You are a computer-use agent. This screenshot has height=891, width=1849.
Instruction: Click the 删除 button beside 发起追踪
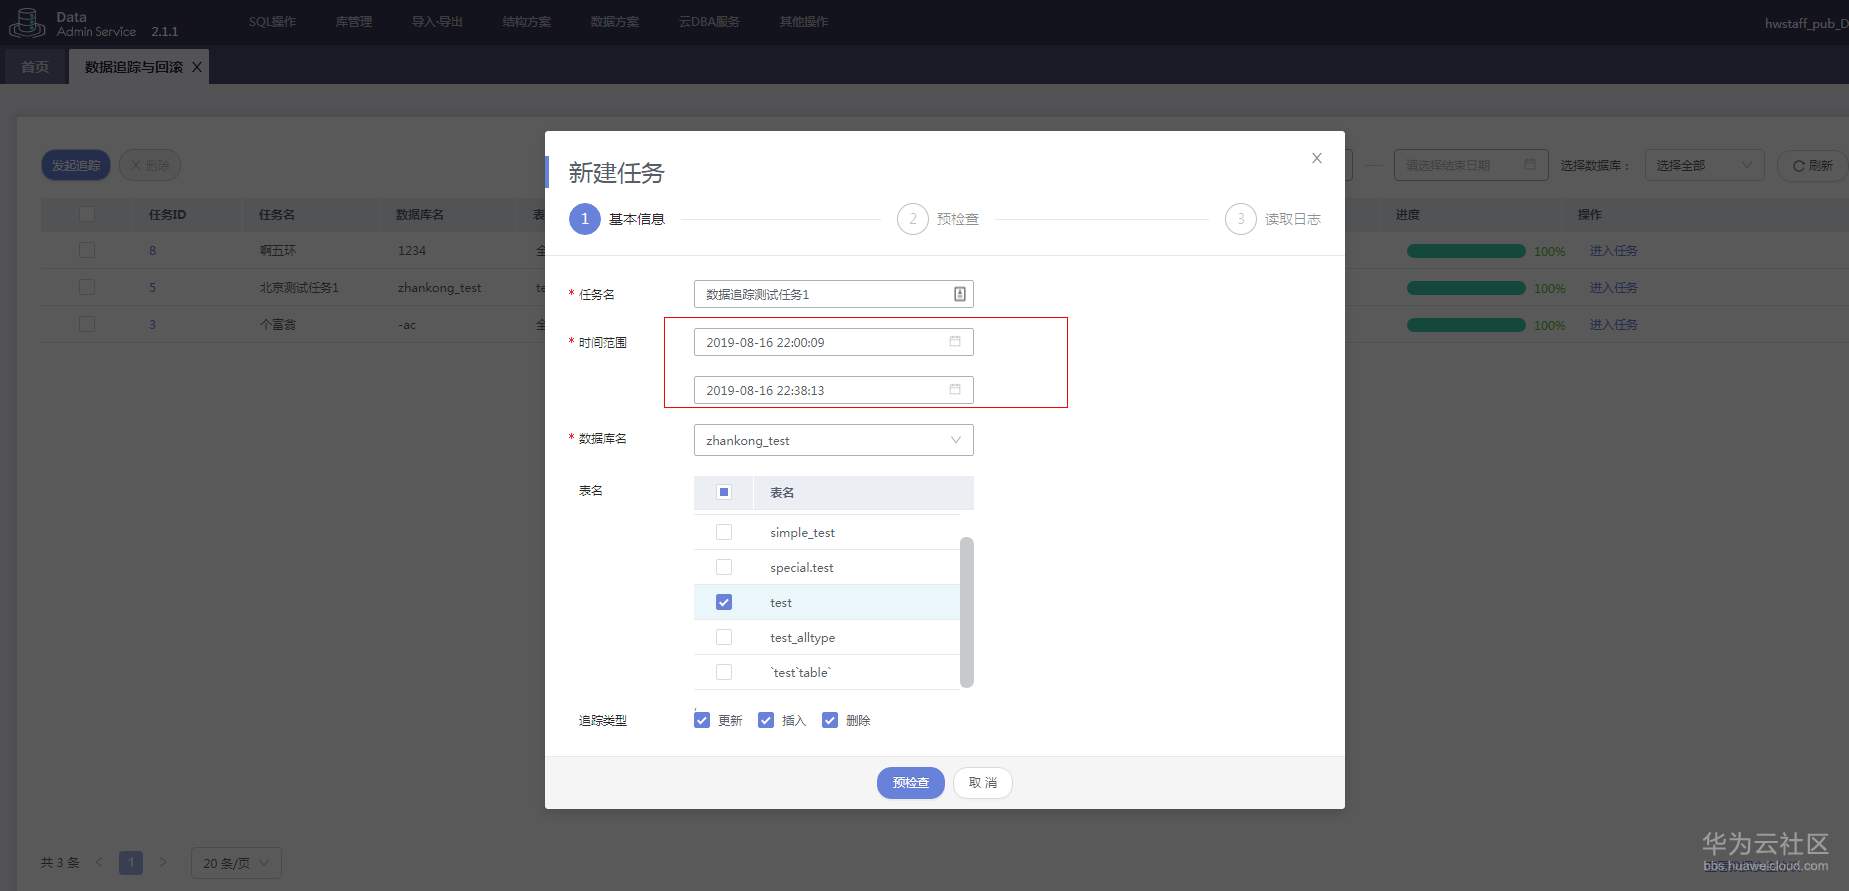pyautogui.click(x=150, y=165)
